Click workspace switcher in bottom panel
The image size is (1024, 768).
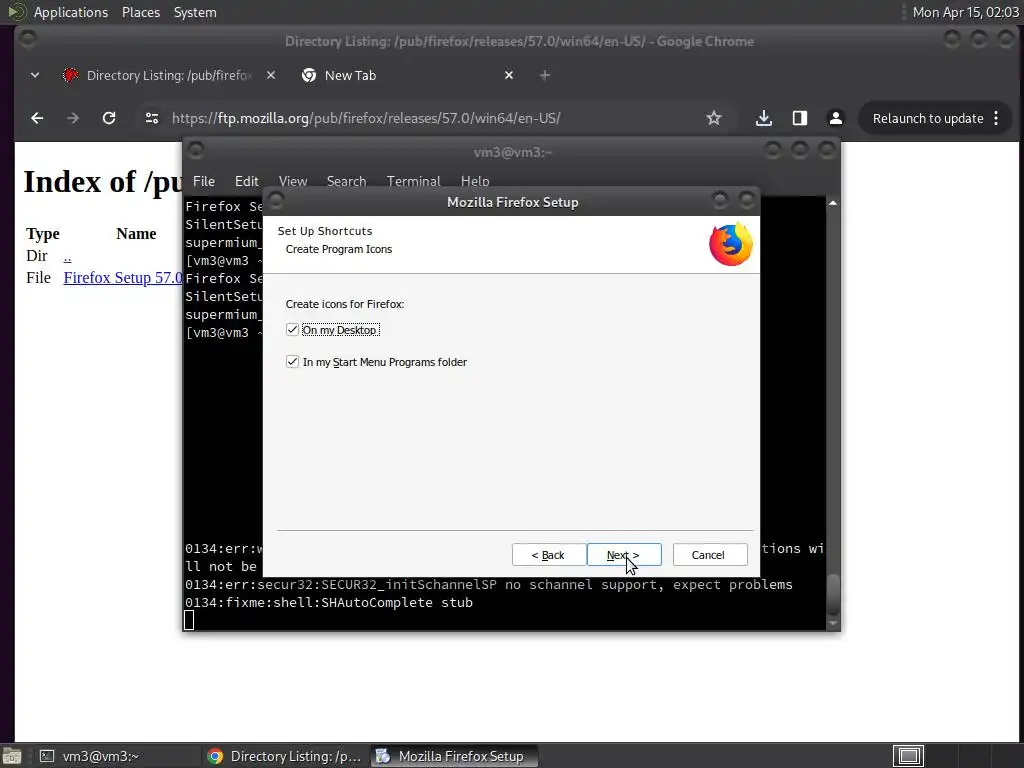point(909,756)
